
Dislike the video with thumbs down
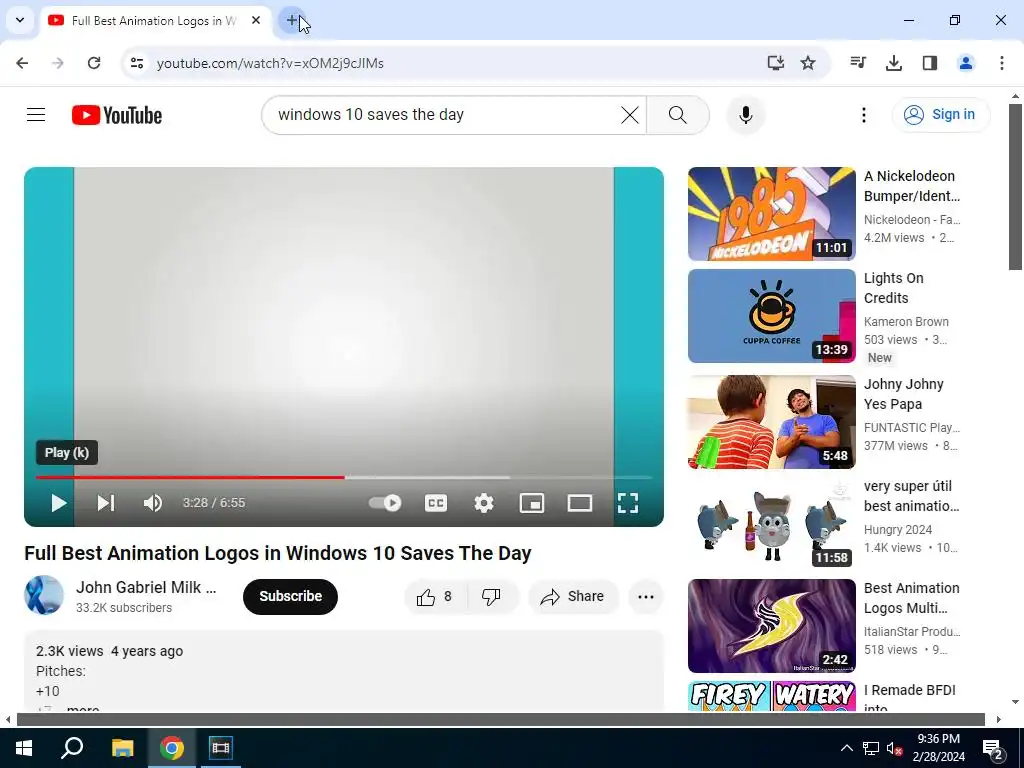click(492, 596)
